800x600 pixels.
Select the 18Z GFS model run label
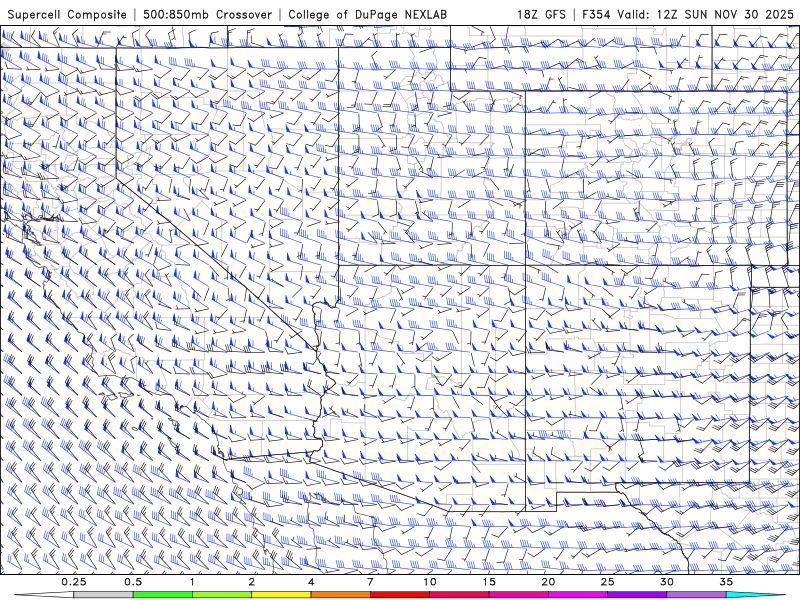(541, 14)
